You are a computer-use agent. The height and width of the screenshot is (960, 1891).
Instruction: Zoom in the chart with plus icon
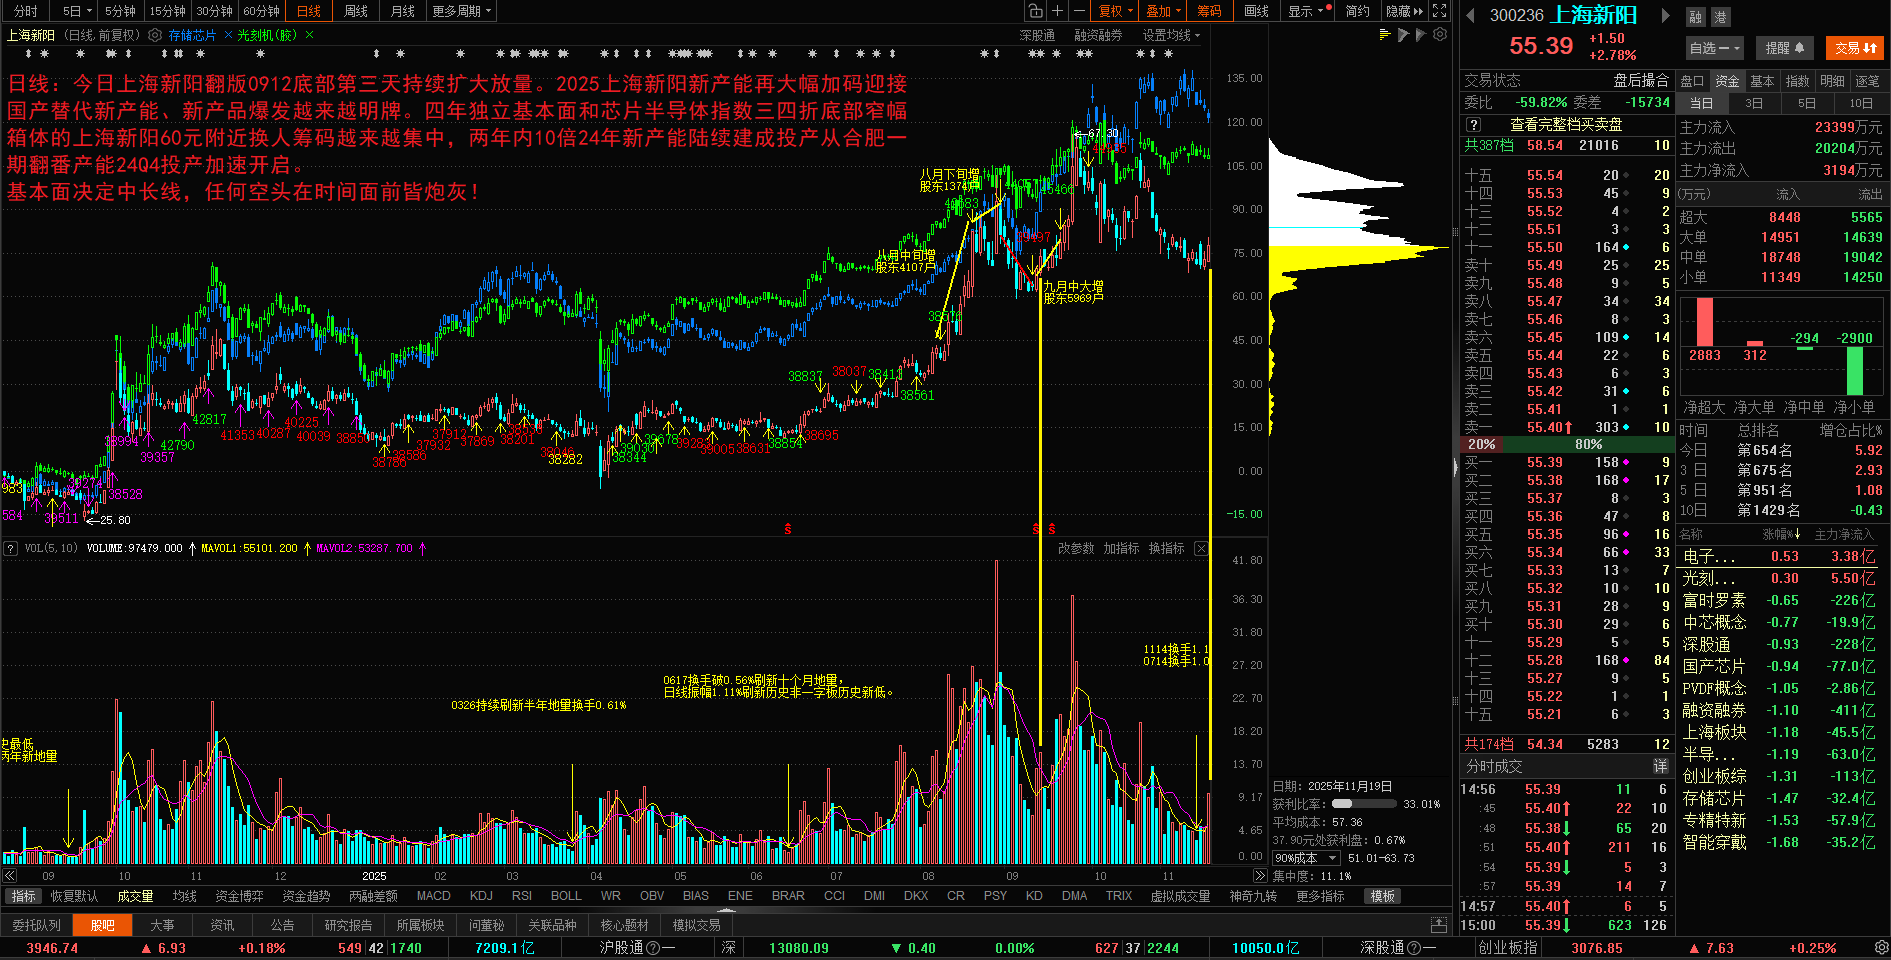tap(1058, 11)
